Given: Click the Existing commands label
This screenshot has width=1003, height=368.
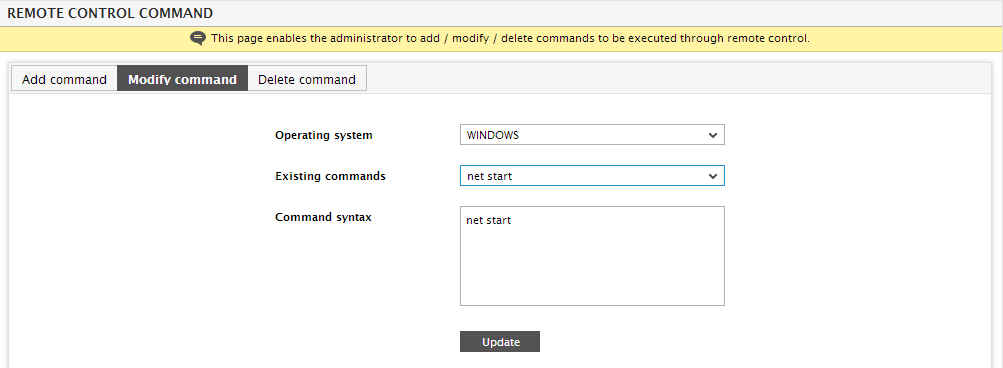Looking at the screenshot, I should click(330, 176).
